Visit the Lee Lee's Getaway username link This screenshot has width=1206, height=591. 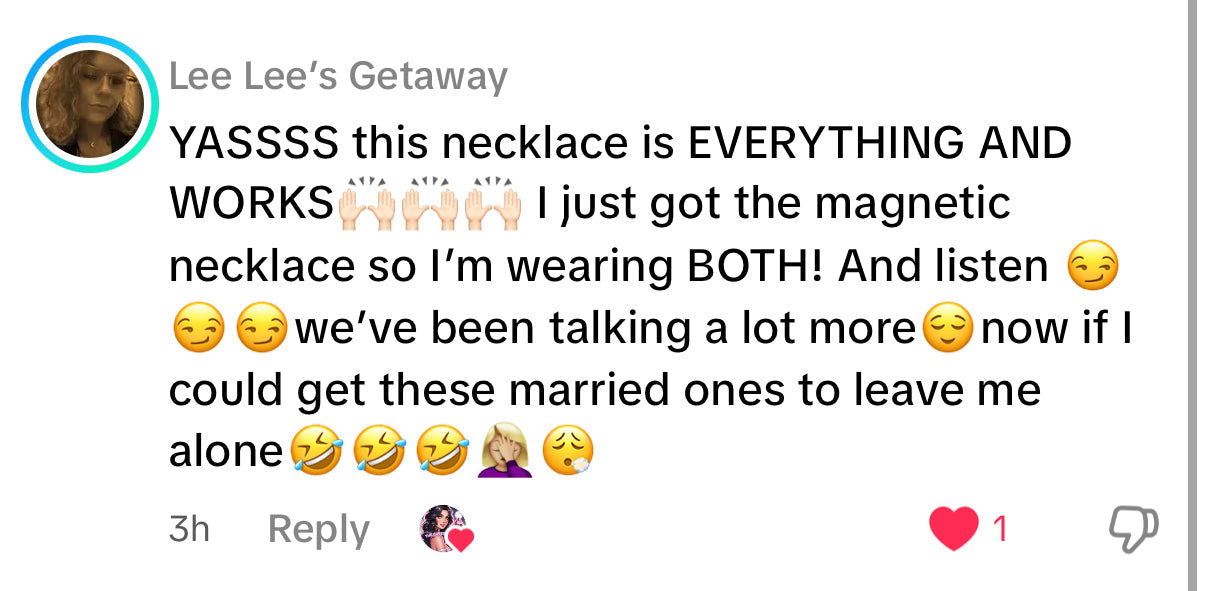[338, 77]
